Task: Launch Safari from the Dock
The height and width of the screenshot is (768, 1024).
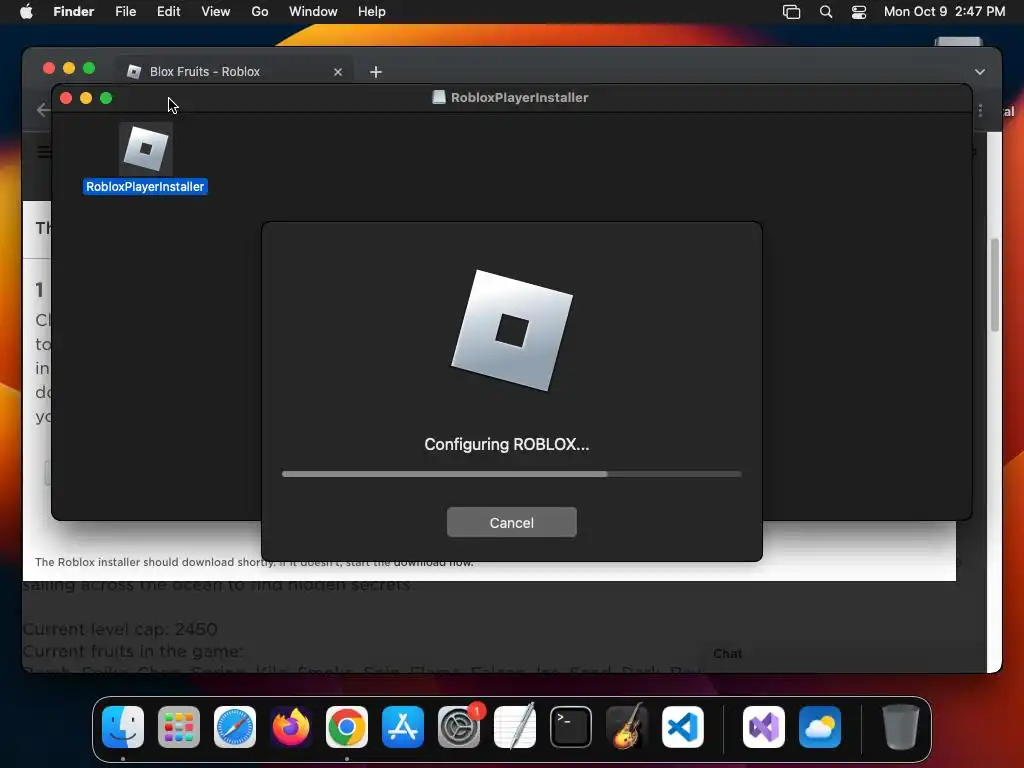Action: [235, 727]
